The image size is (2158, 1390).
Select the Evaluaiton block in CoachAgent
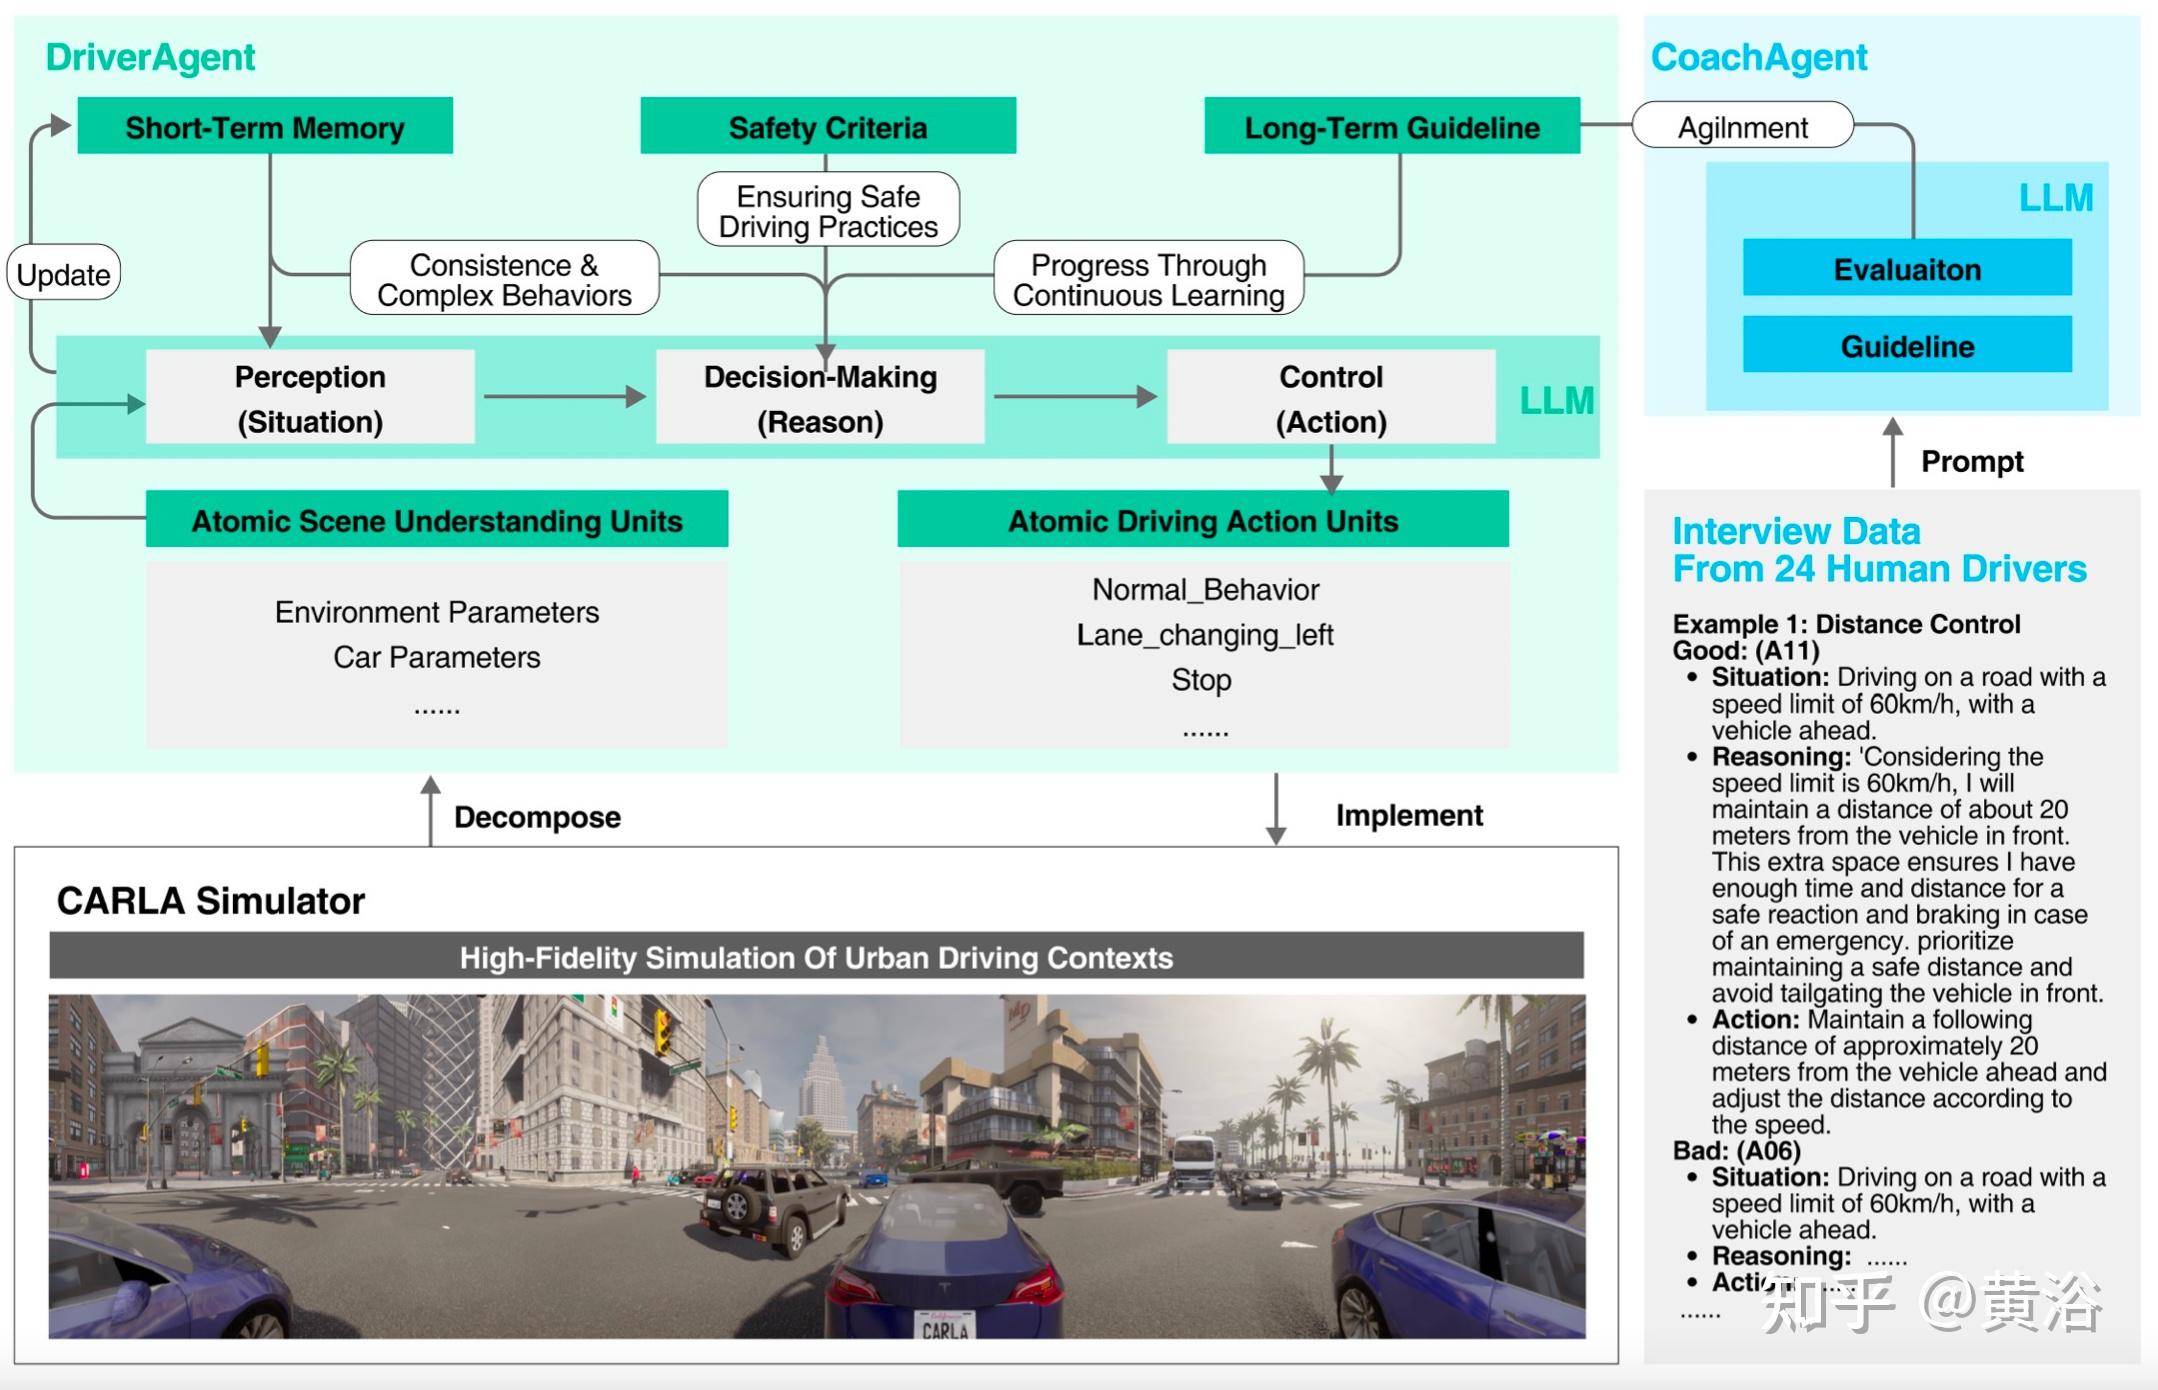(x=1906, y=268)
